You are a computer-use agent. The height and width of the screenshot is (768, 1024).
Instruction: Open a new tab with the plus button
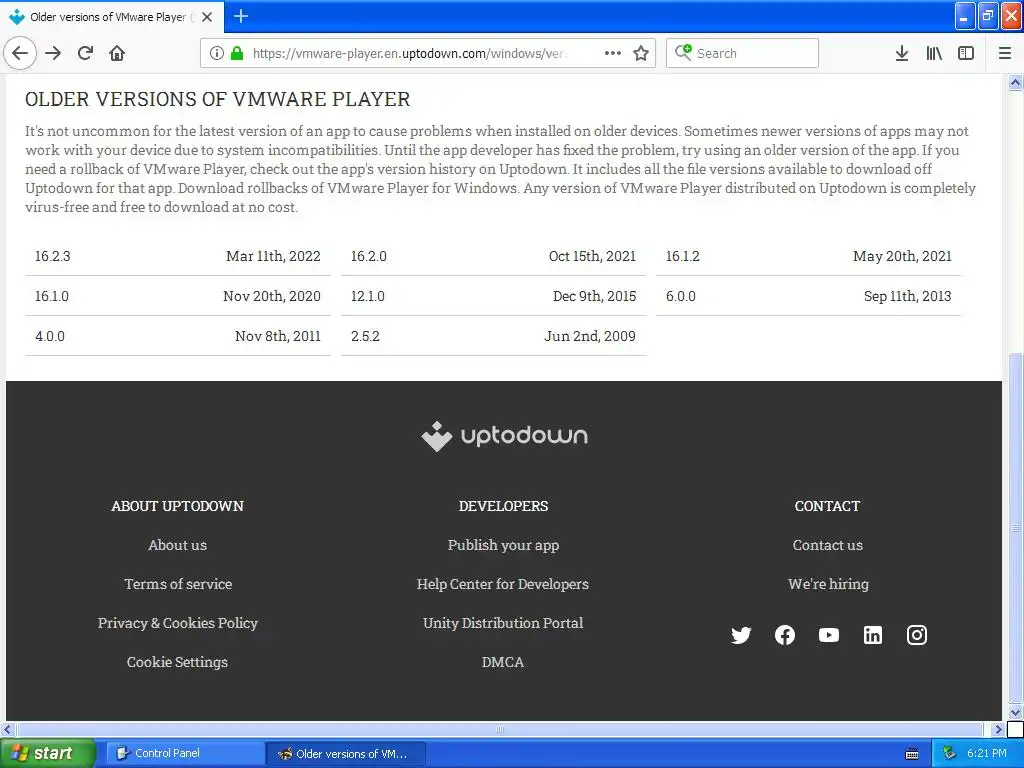coord(240,16)
